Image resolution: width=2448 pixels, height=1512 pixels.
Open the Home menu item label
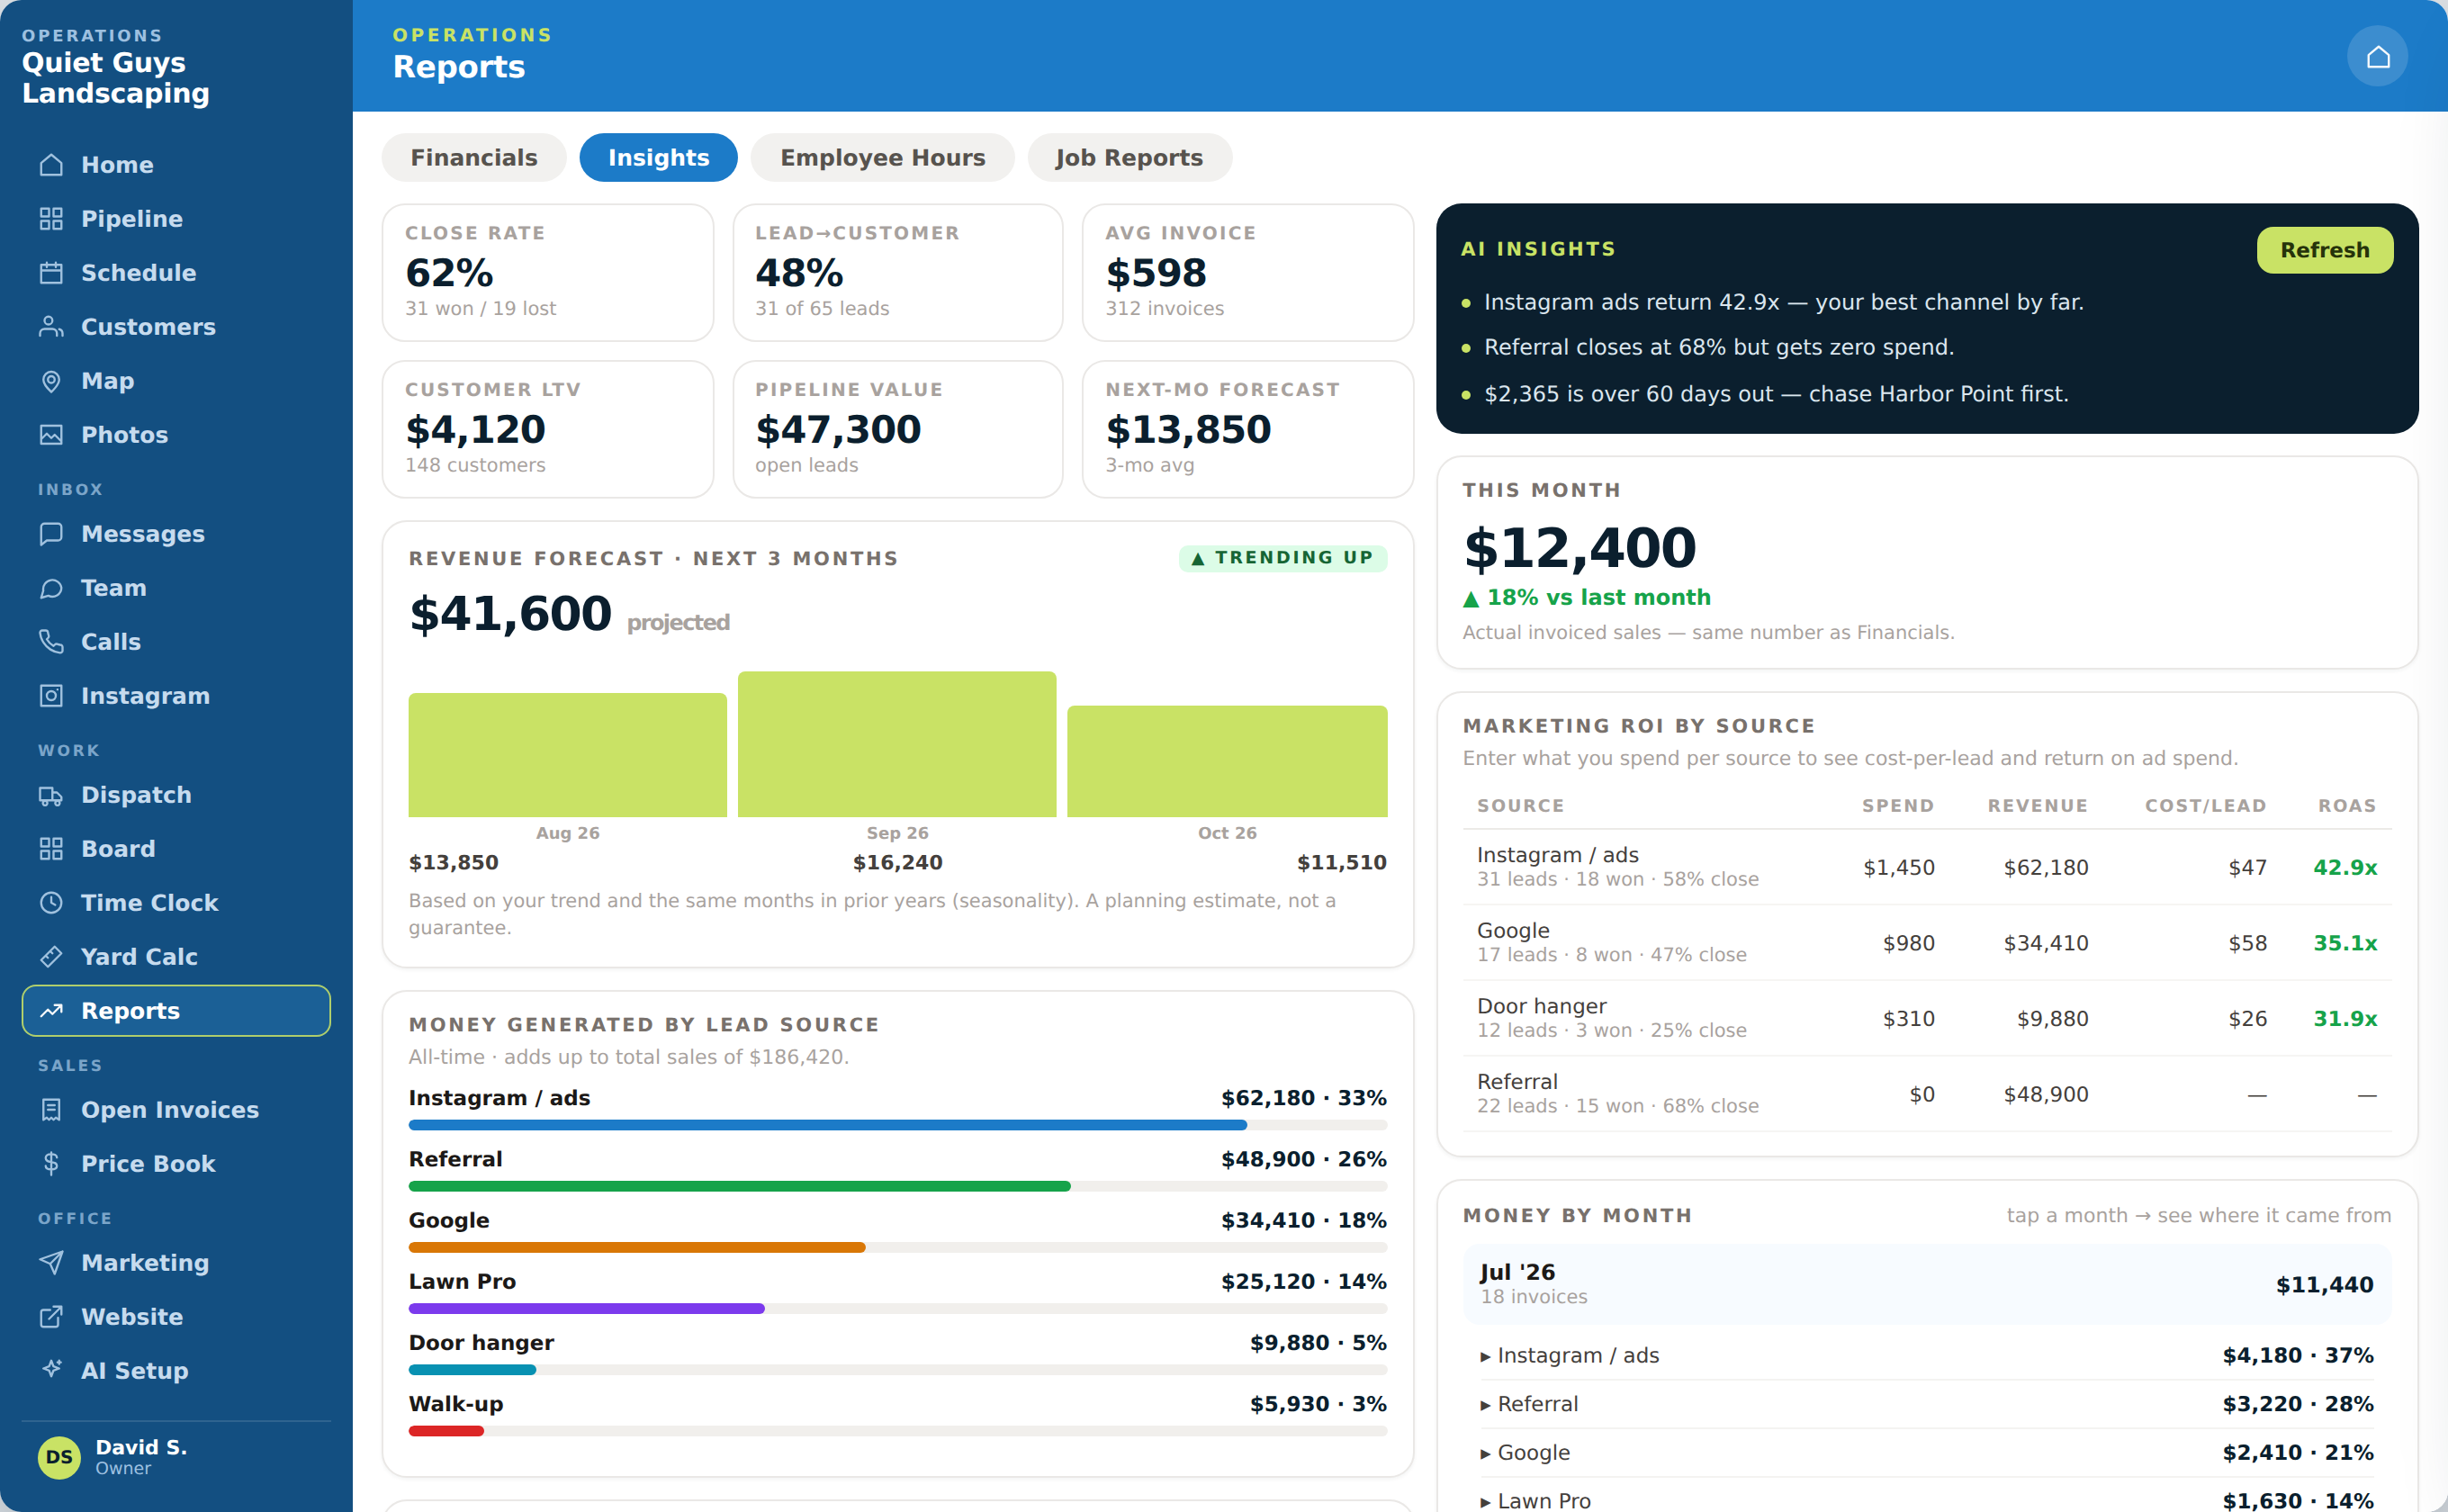[x=117, y=165]
